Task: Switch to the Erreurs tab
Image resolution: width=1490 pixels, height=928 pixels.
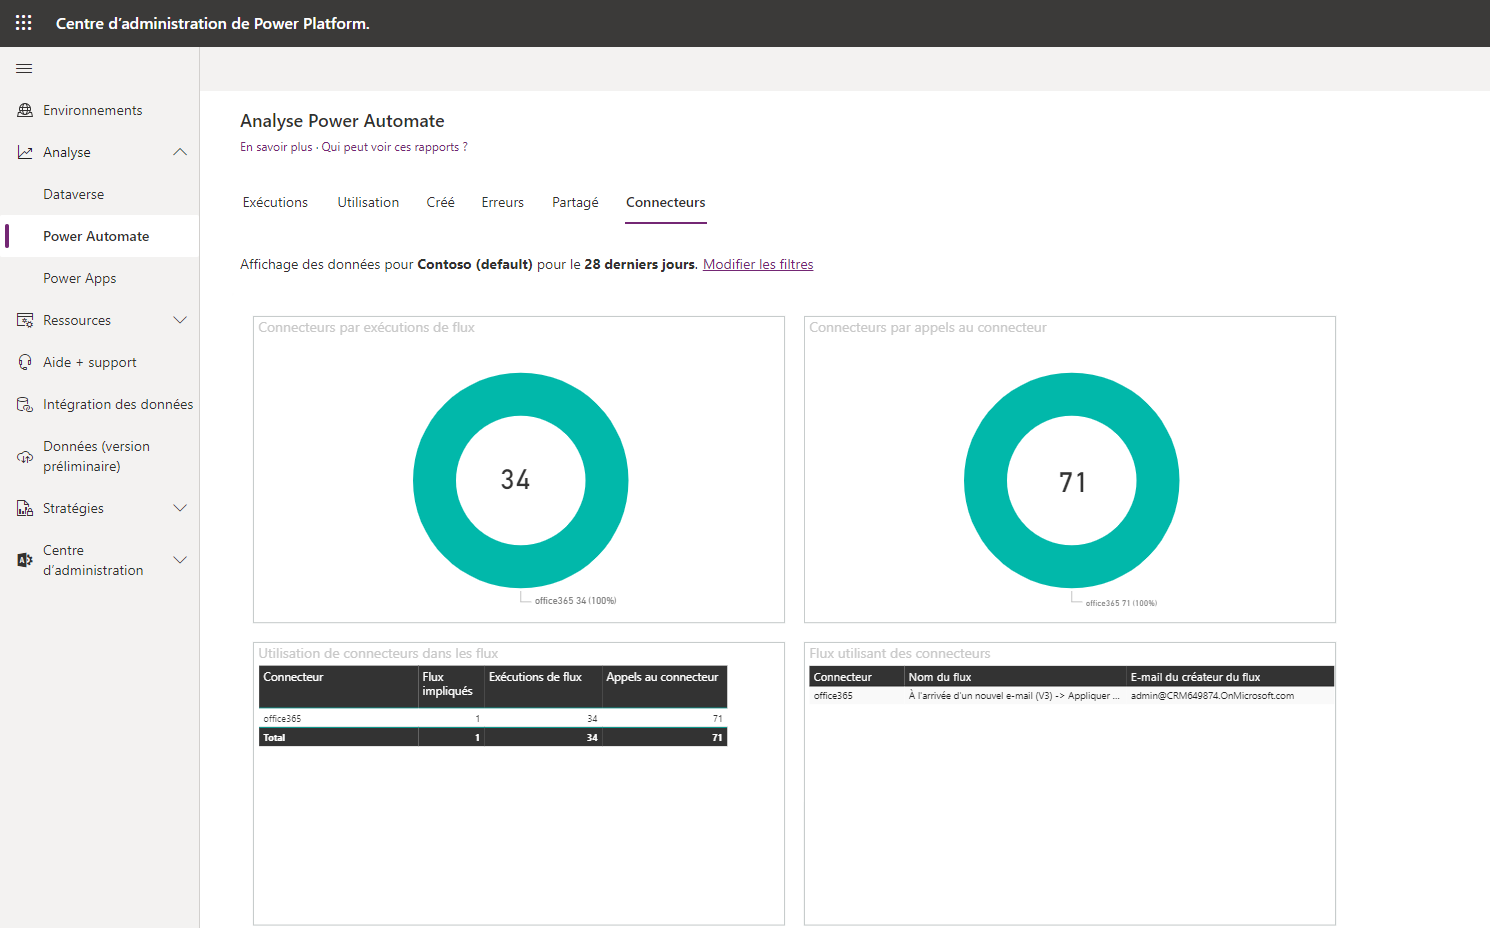Action: (502, 202)
